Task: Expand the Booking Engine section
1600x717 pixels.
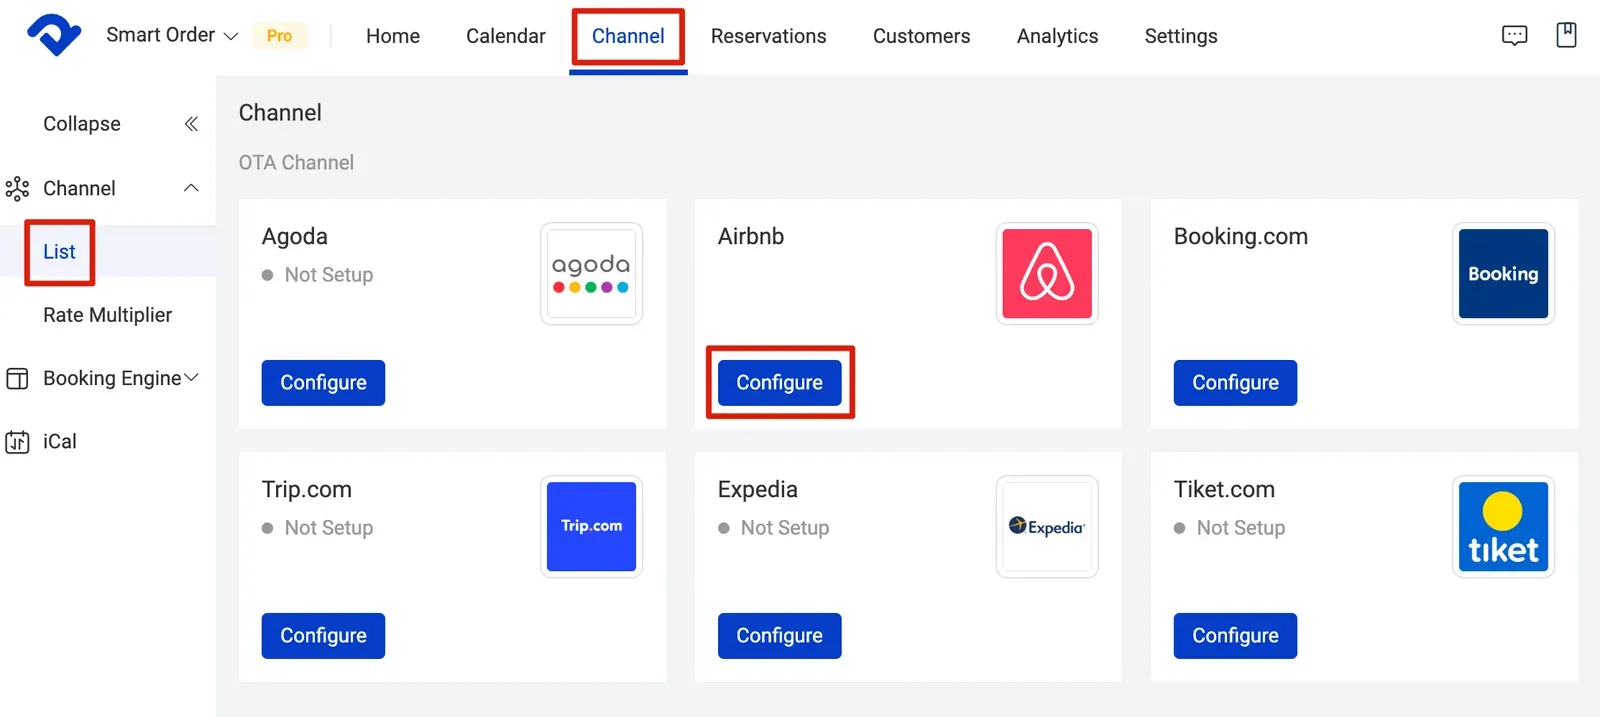Action: [192, 378]
